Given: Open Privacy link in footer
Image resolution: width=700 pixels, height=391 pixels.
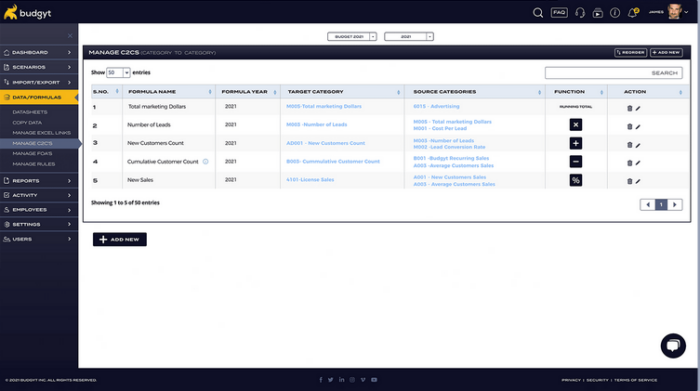Looking at the screenshot, I should (571, 380).
